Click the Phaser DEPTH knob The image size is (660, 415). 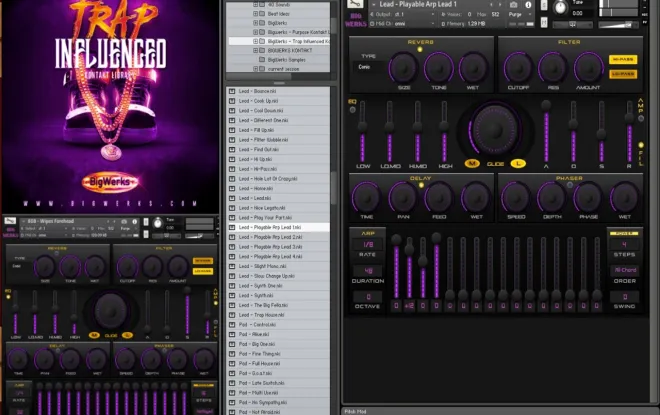click(x=551, y=197)
